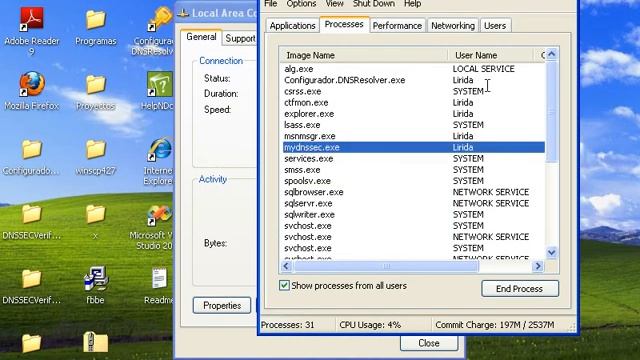The height and width of the screenshot is (360, 640).
Task: Select the ctfmon.exe process
Action: coord(413,102)
